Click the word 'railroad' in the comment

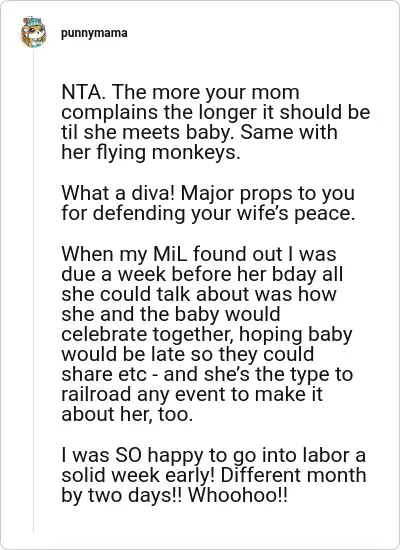click(x=96, y=394)
